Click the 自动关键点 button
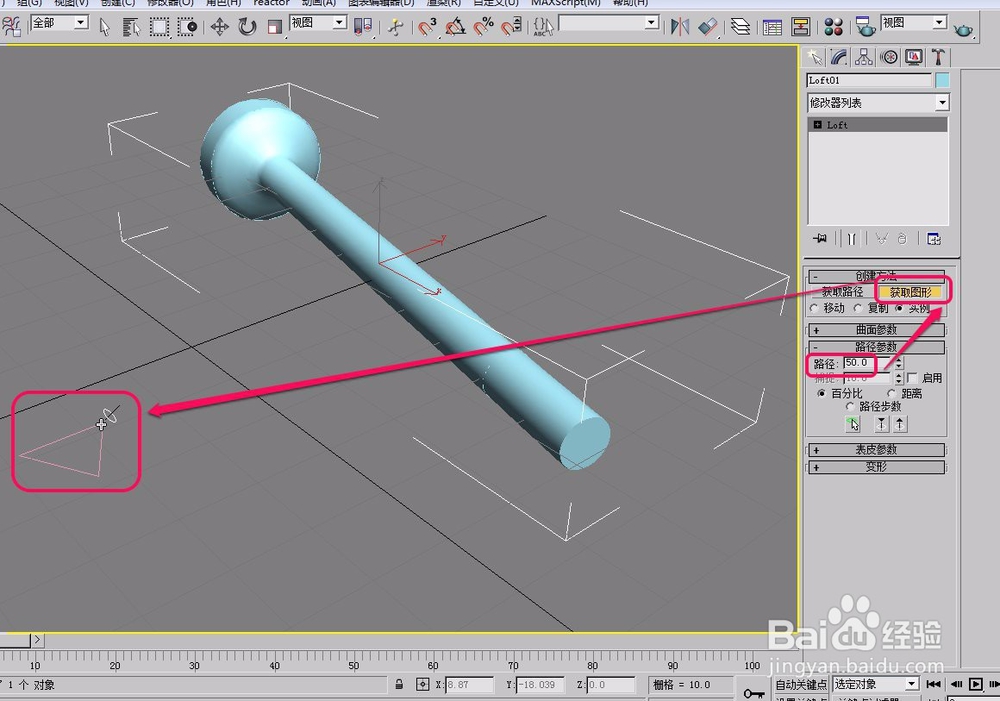This screenshot has width=1000, height=701. 800,684
